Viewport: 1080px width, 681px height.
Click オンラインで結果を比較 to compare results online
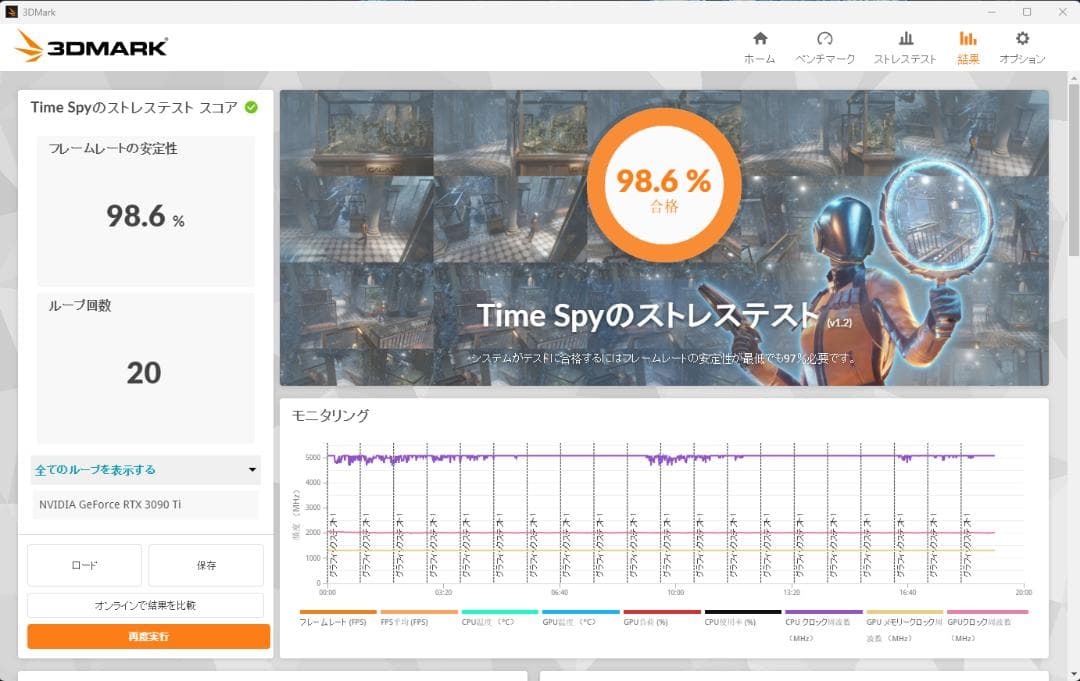[145, 604]
